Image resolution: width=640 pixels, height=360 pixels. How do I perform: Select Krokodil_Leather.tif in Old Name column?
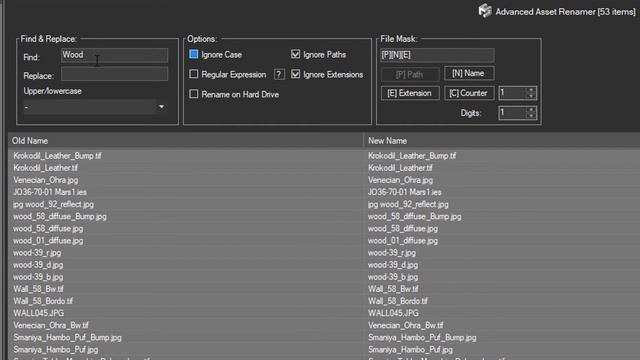coord(45,168)
